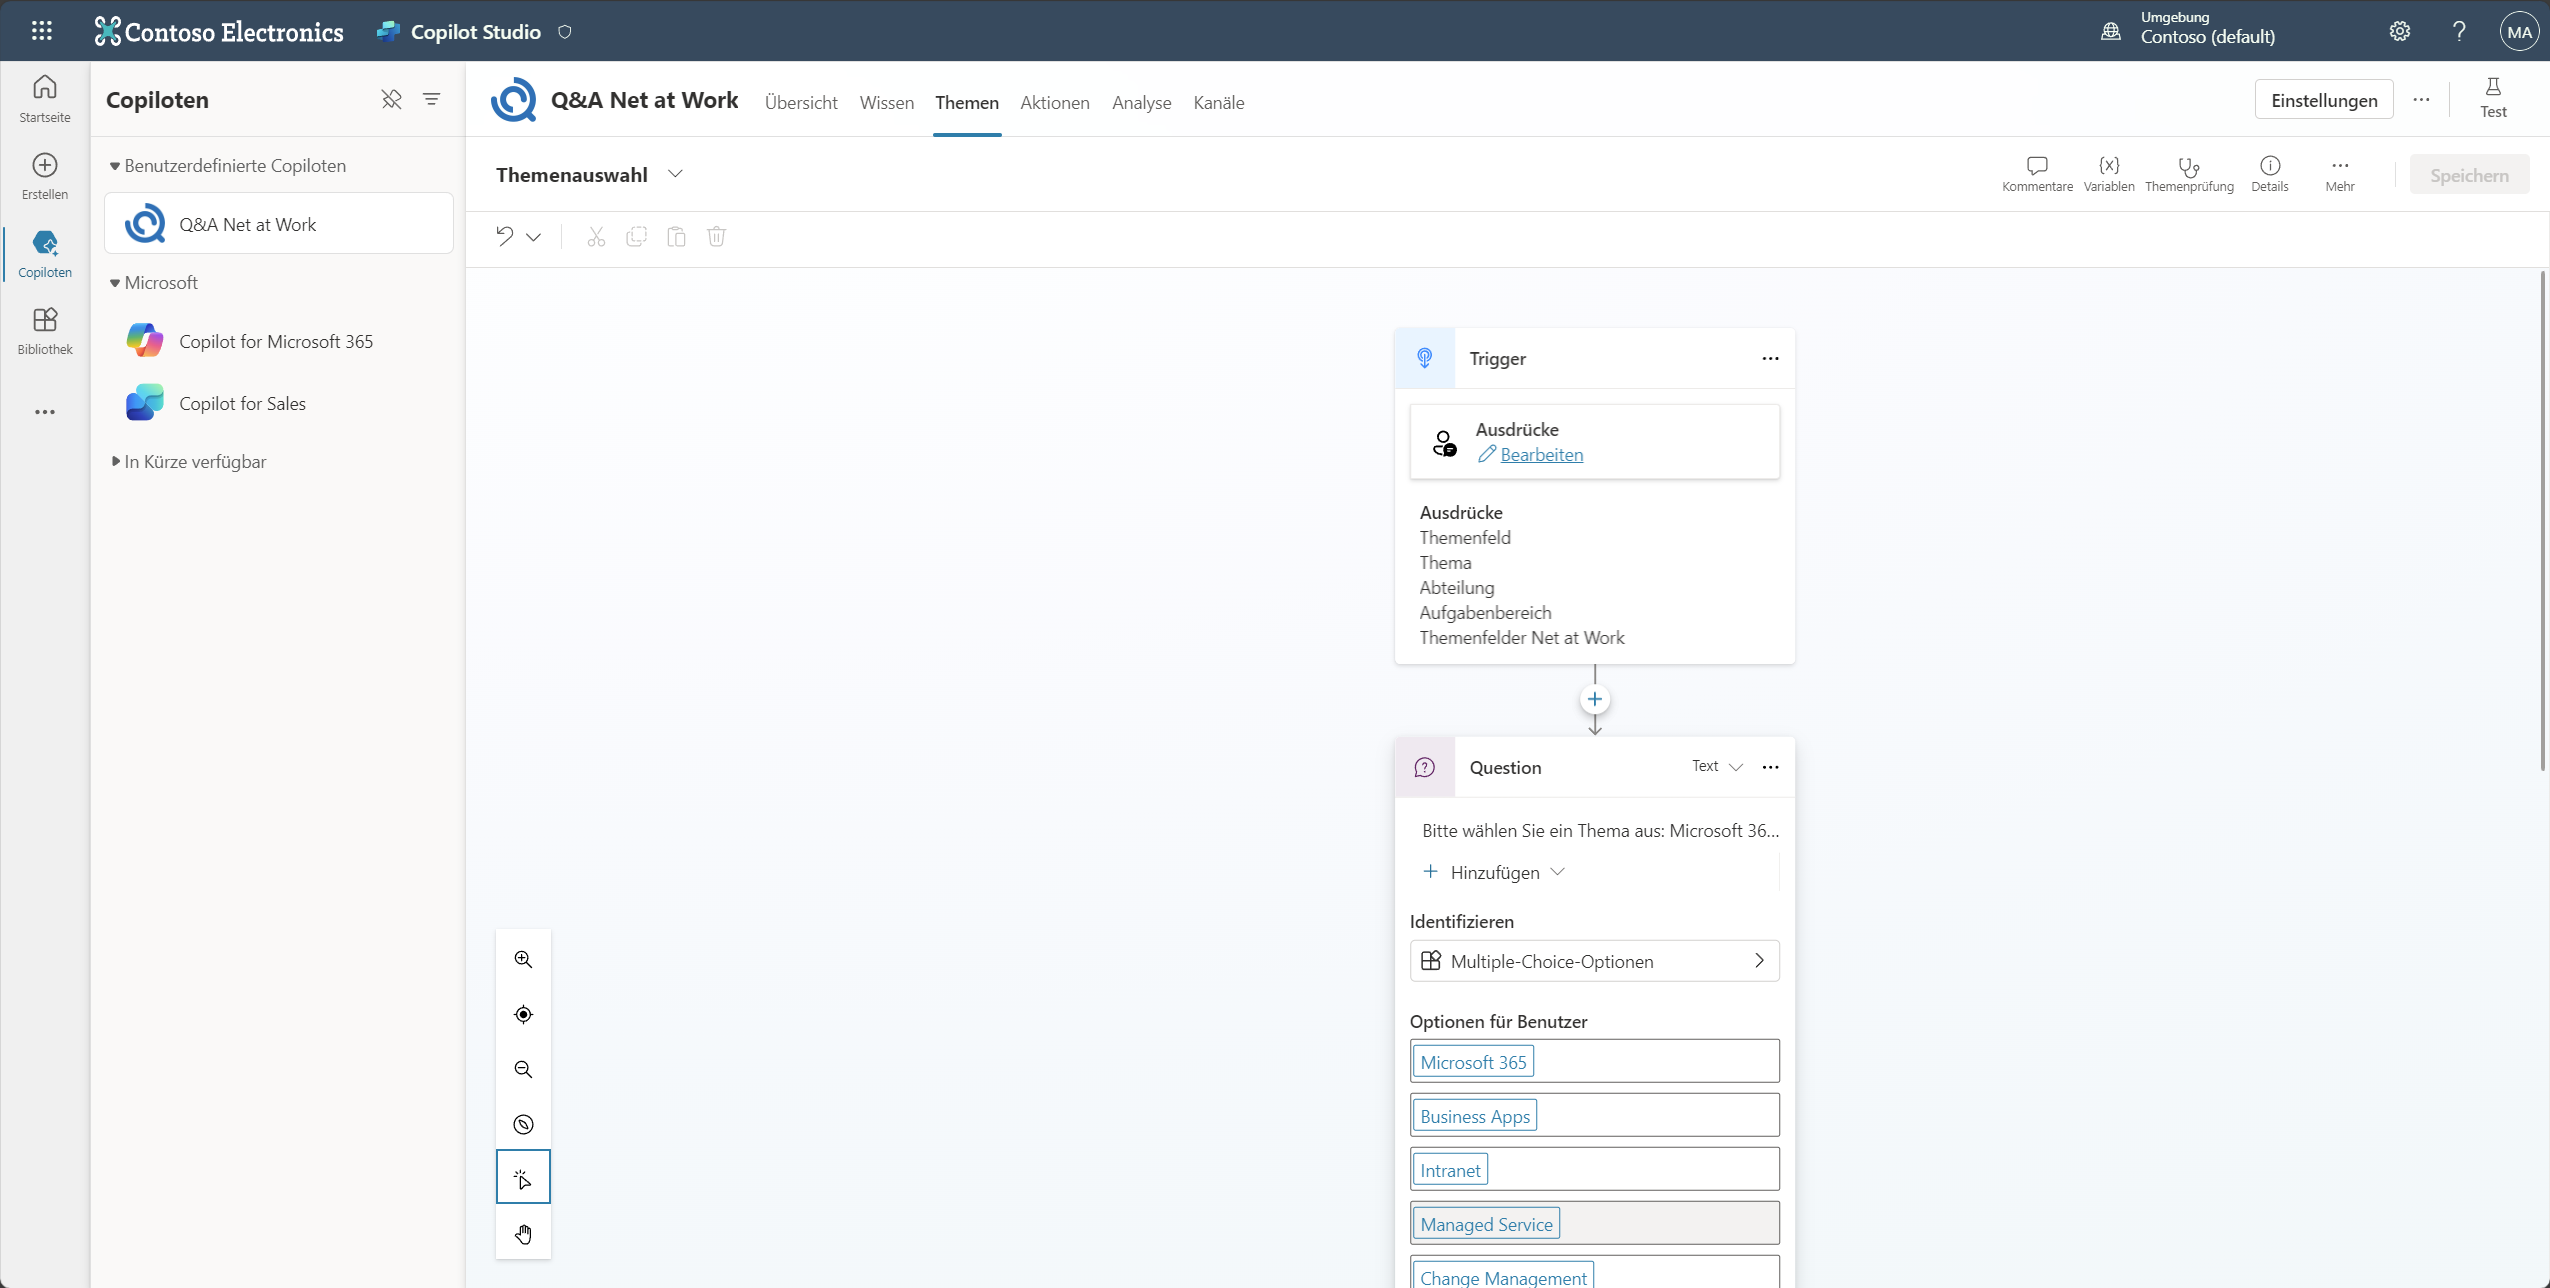This screenshot has height=1288, width=2550.
Task: Switch to the Analyse tab
Action: click(1140, 102)
